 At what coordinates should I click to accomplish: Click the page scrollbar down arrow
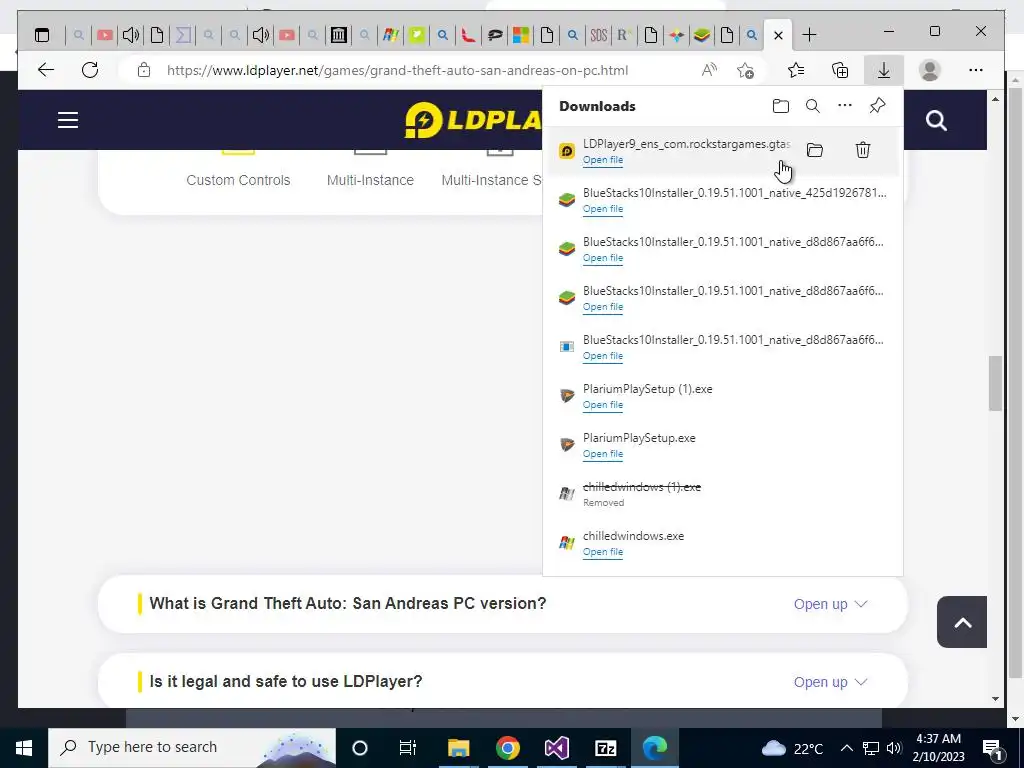coord(995,699)
